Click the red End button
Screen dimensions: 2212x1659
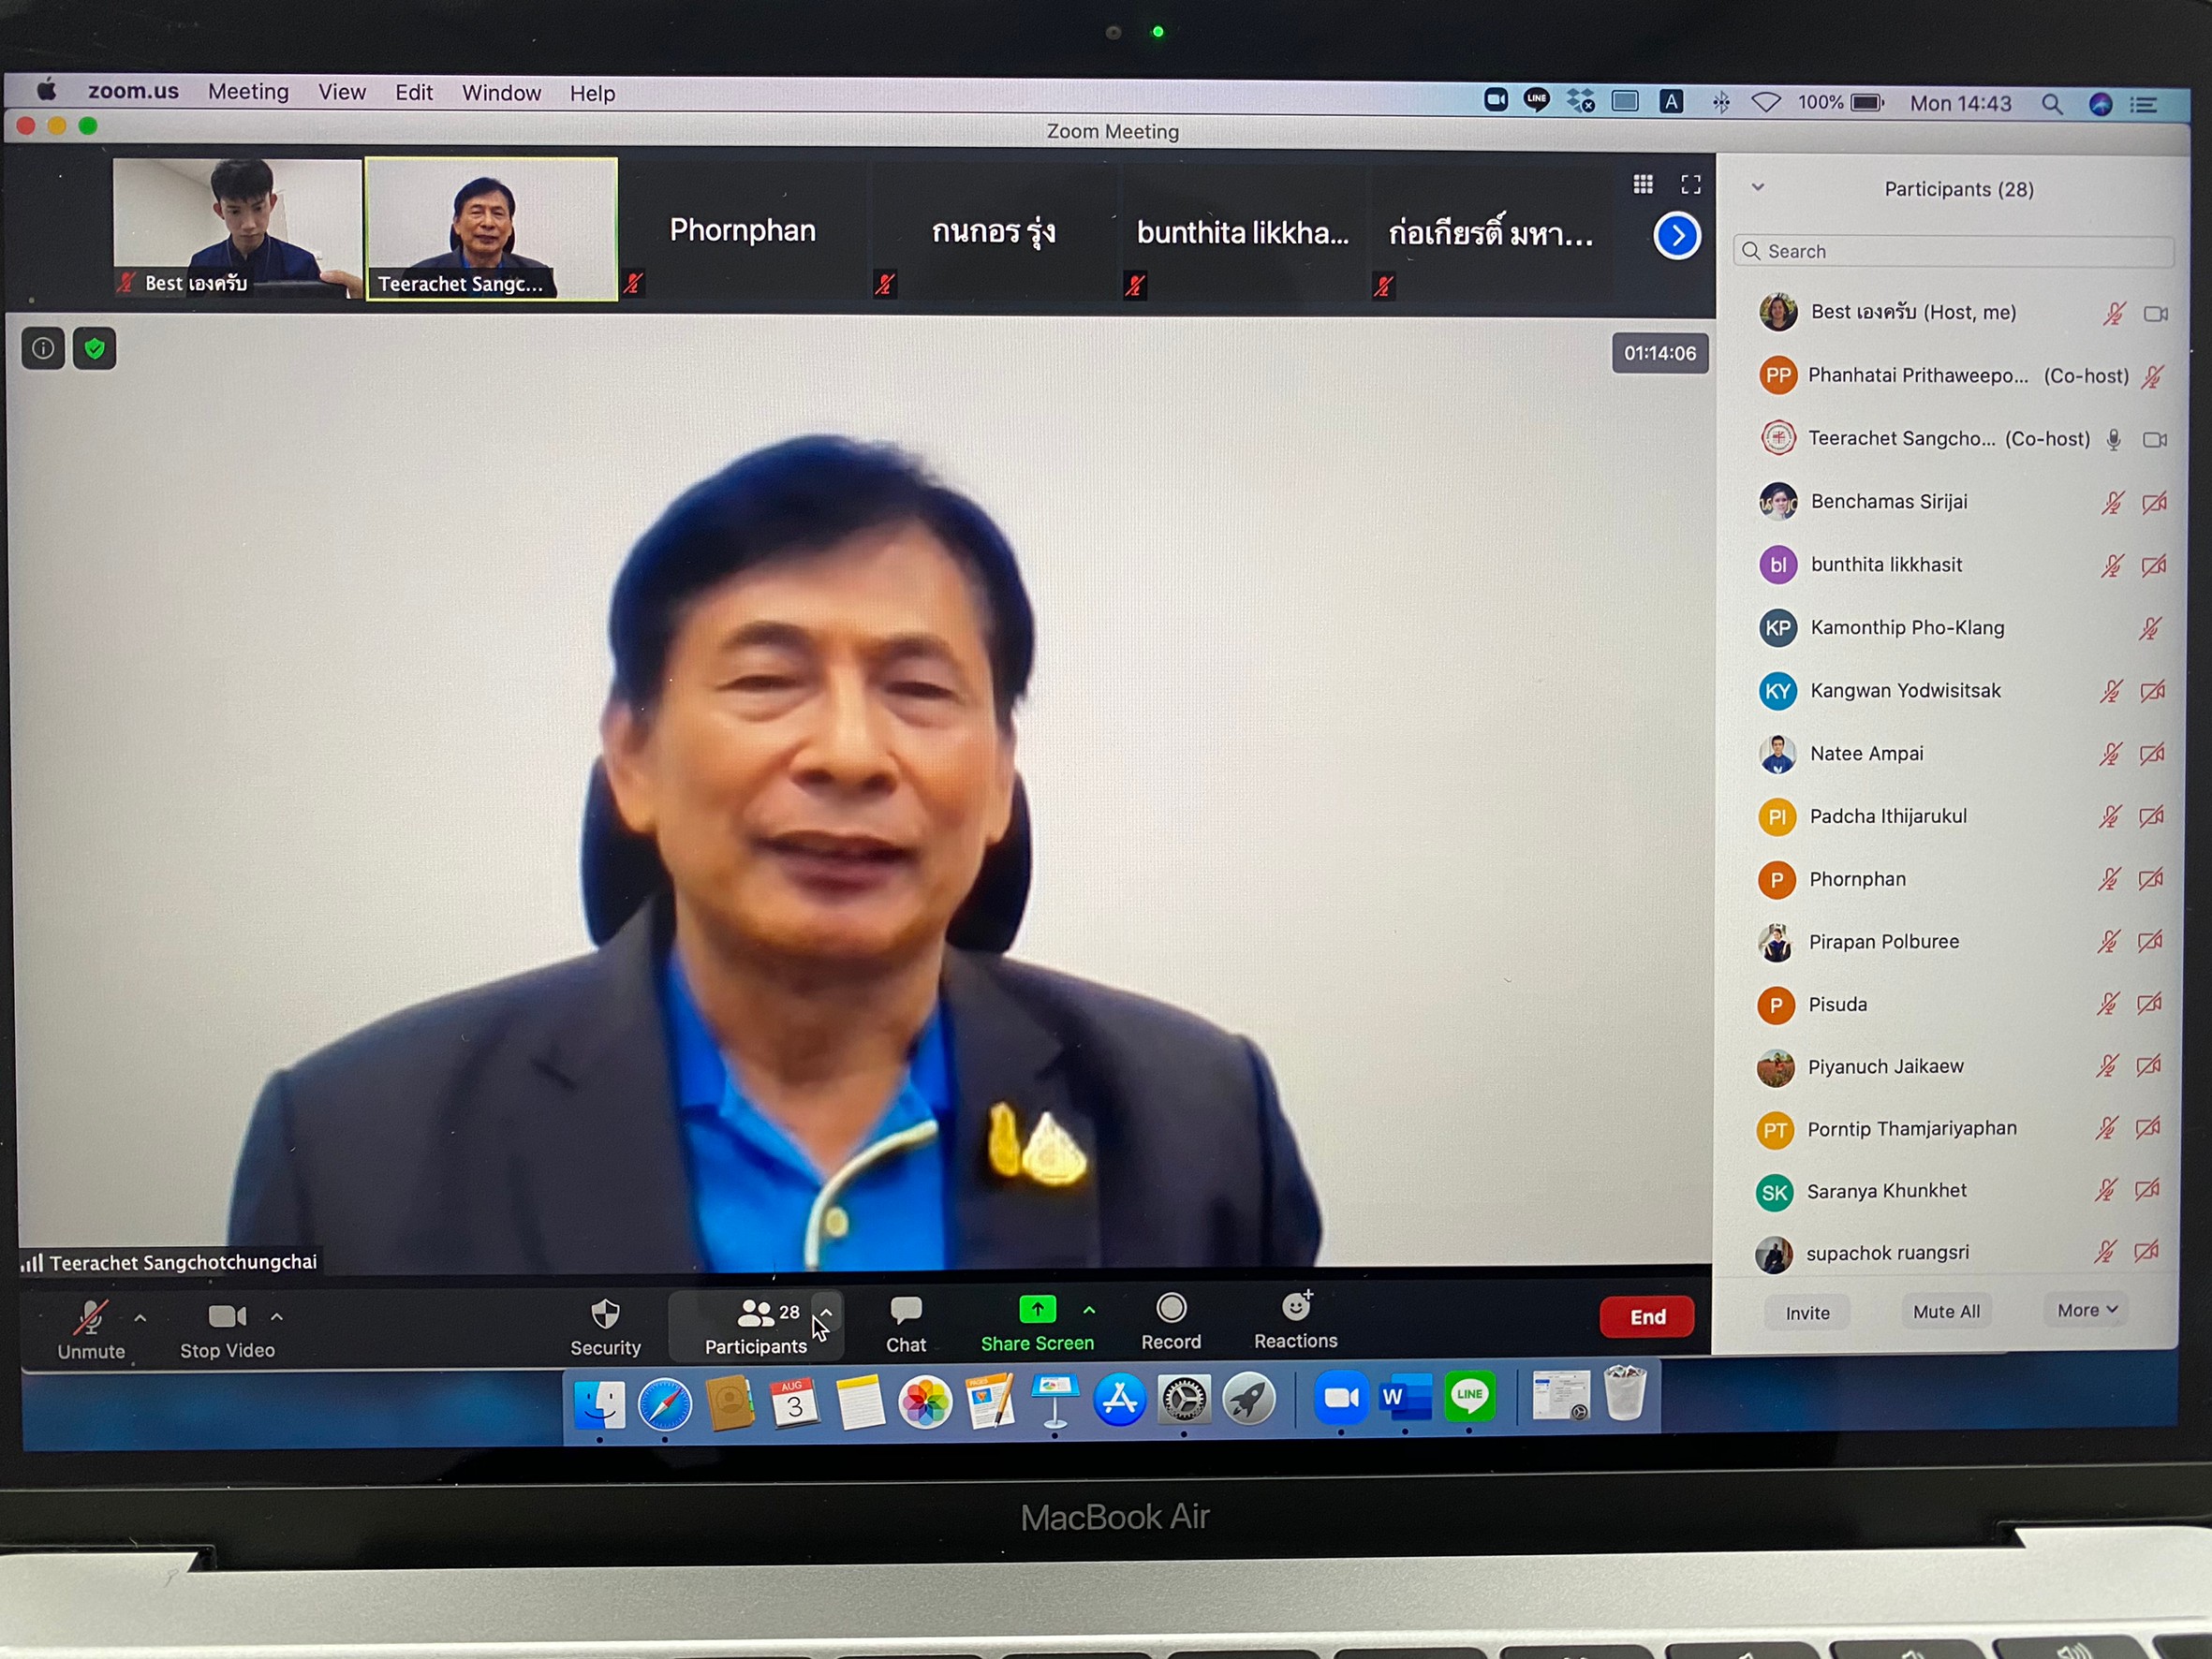tap(1646, 1317)
